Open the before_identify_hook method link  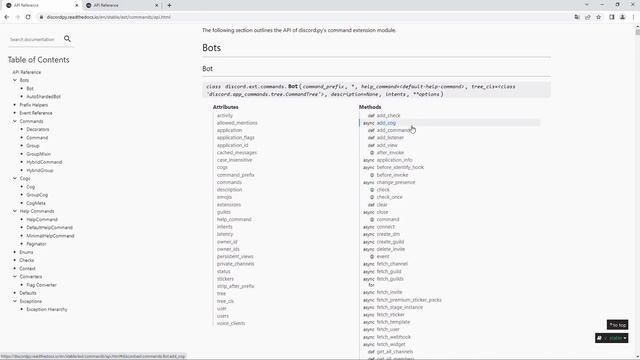tap(400, 167)
